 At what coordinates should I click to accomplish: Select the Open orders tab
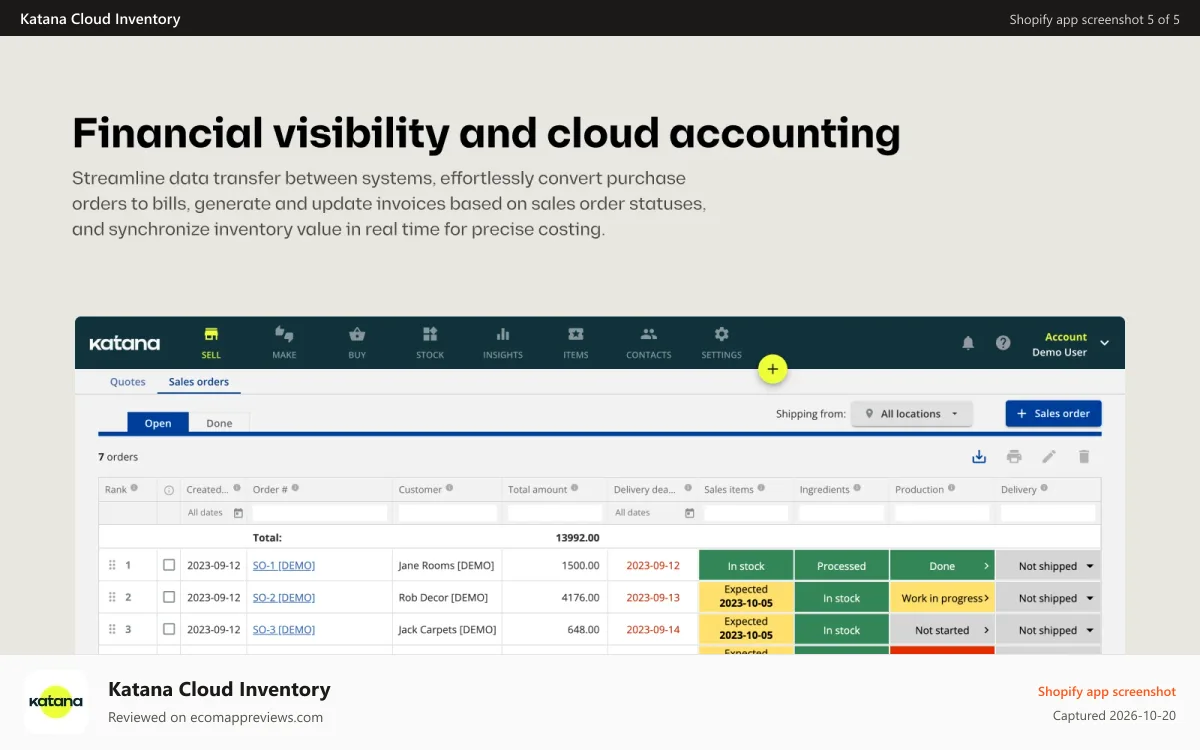pyautogui.click(x=158, y=423)
